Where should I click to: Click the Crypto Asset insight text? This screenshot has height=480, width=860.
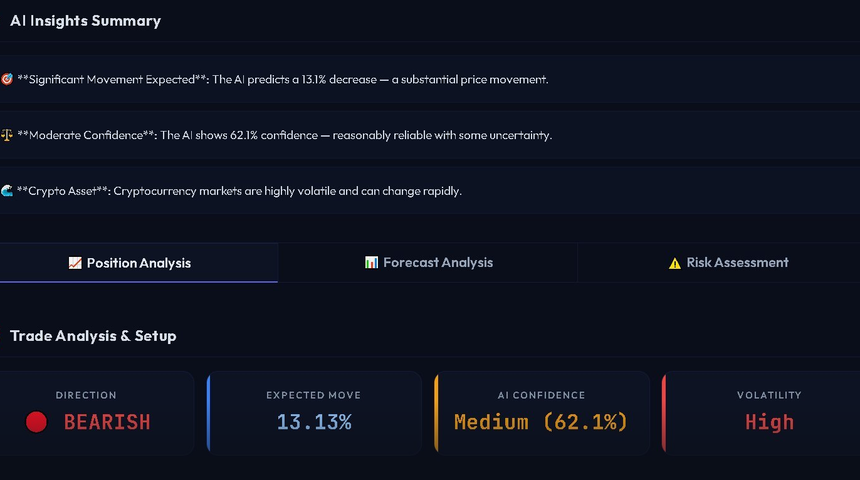239,191
